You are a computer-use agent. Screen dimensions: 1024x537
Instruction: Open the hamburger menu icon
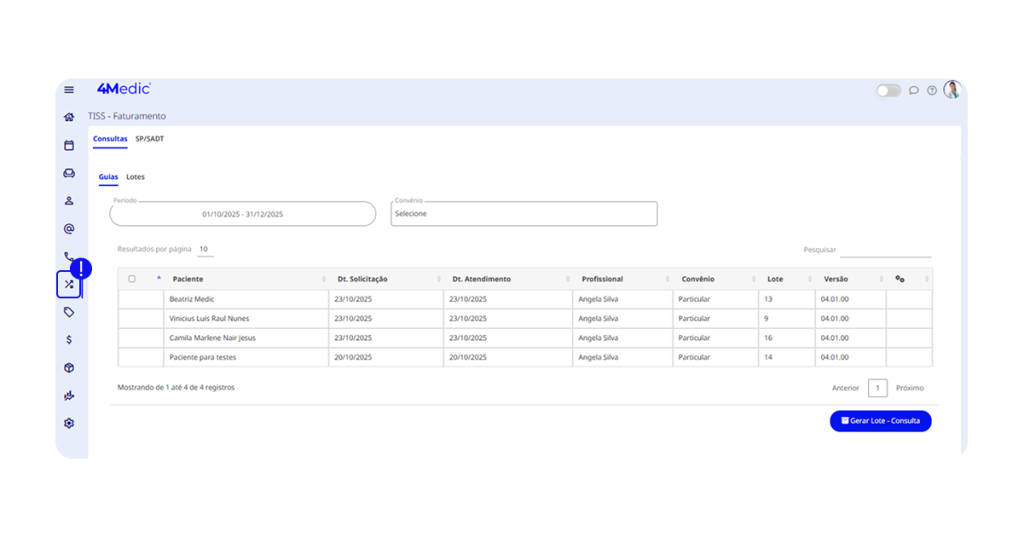[x=69, y=90]
